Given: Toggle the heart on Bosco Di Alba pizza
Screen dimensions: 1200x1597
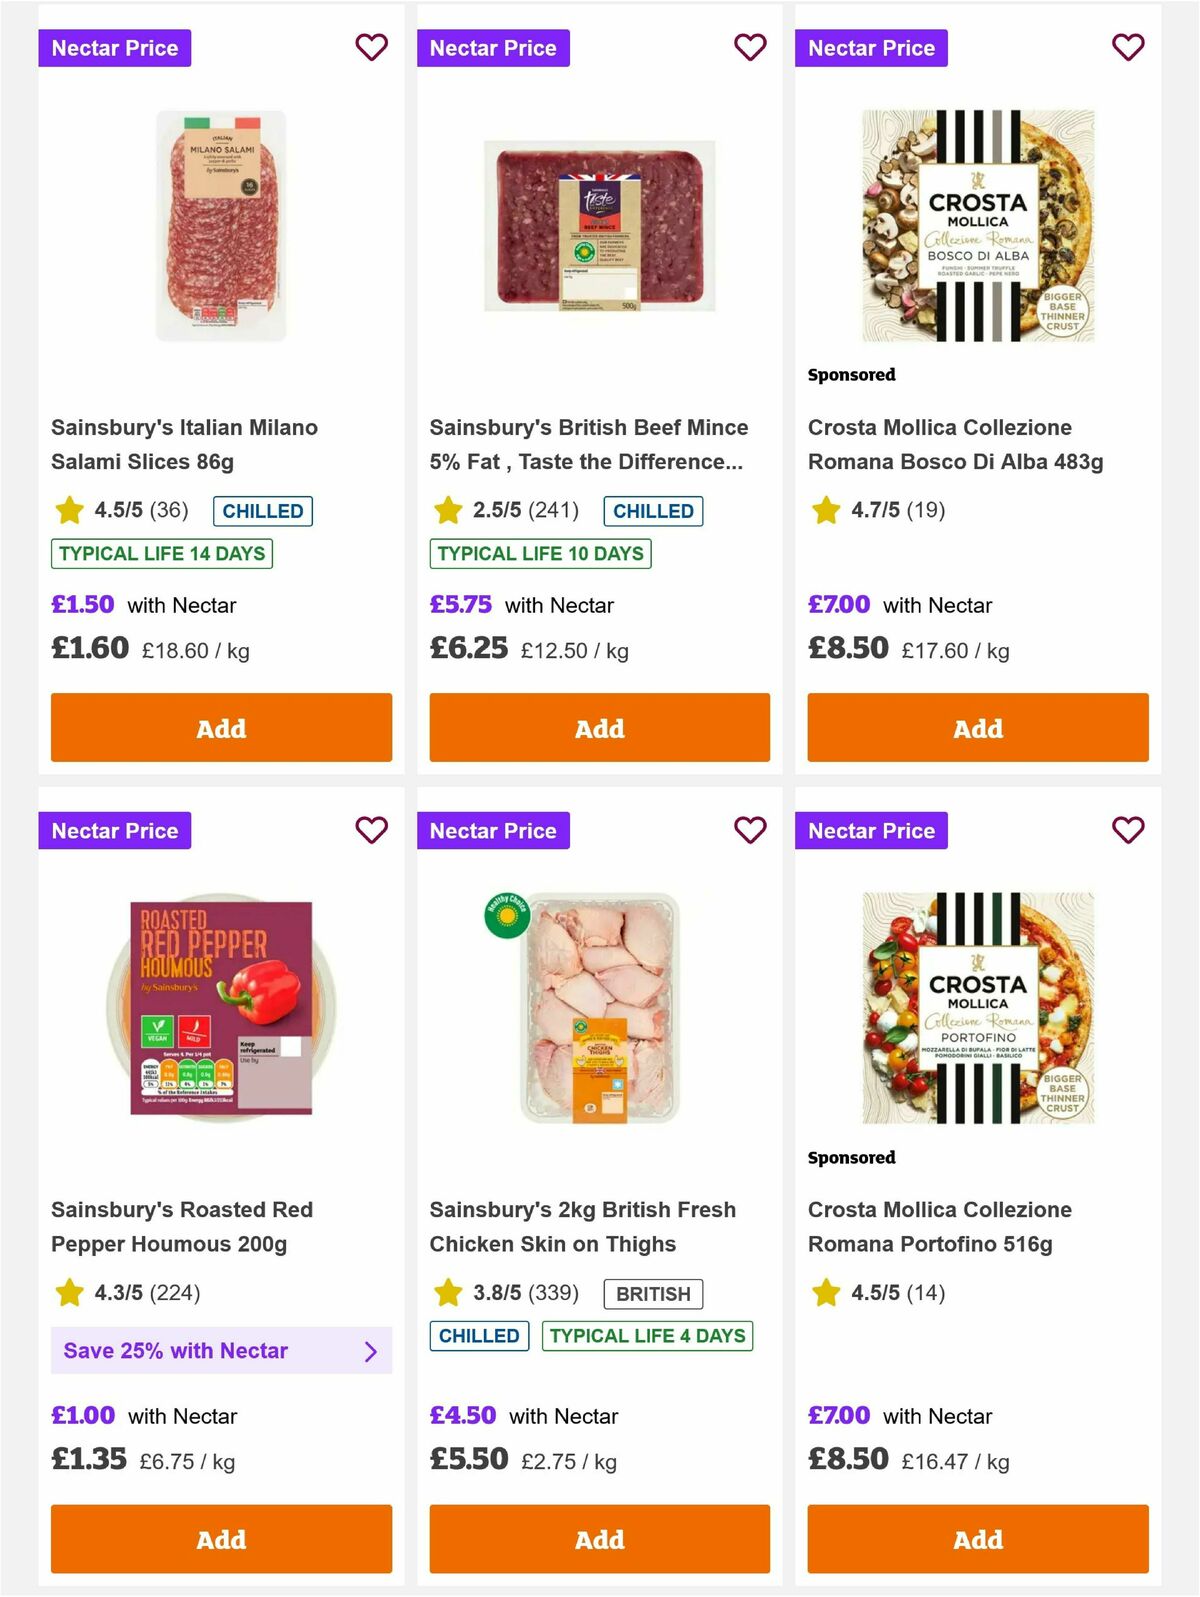Looking at the screenshot, I should pos(1128,47).
